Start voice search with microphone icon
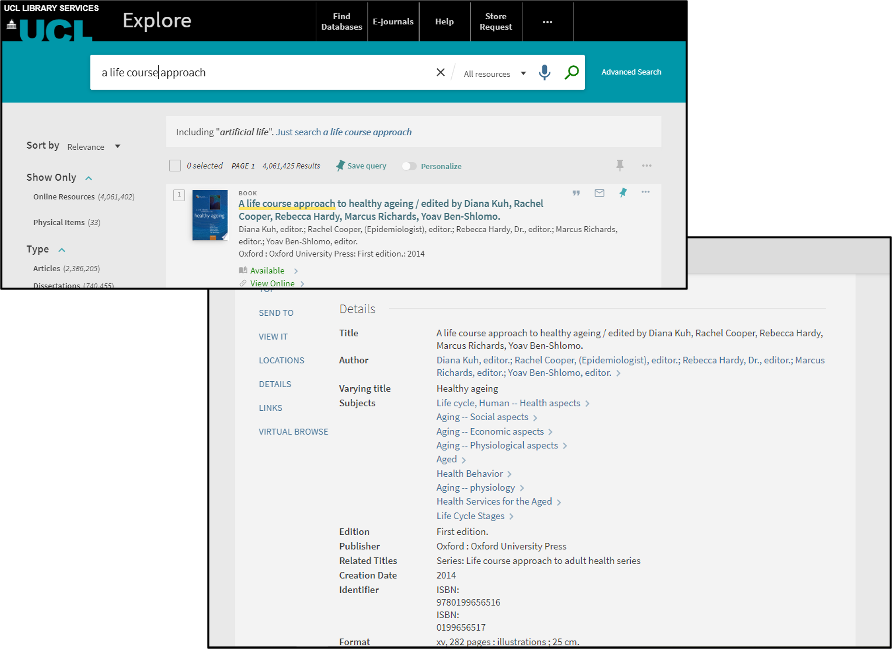The image size is (892, 650). [544, 72]
